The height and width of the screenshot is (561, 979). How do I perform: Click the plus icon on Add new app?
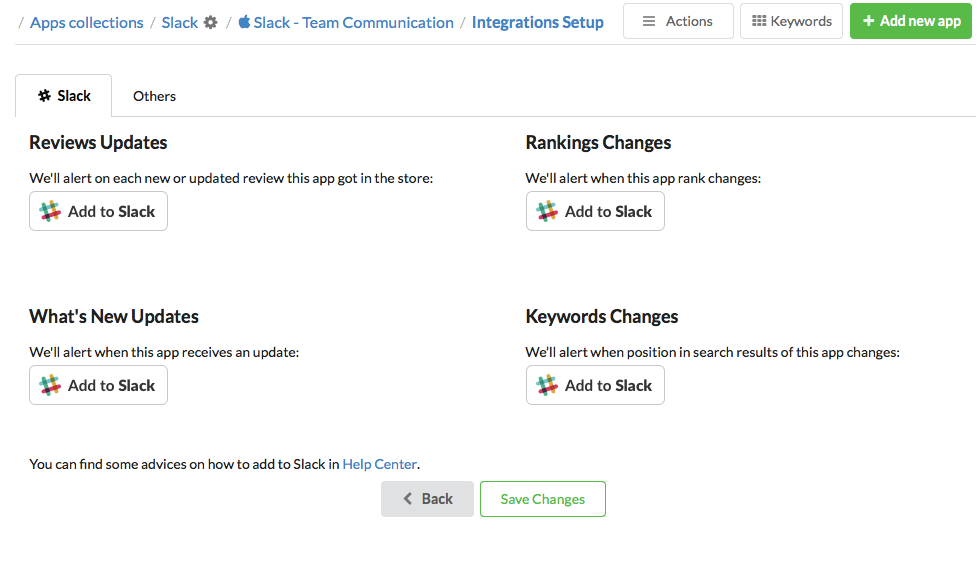pos(868,21)
